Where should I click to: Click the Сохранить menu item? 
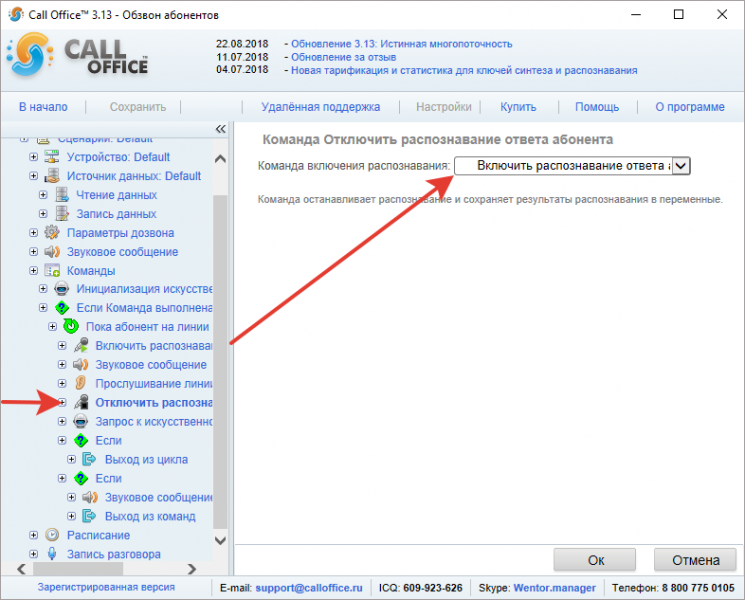pos(138,107)
